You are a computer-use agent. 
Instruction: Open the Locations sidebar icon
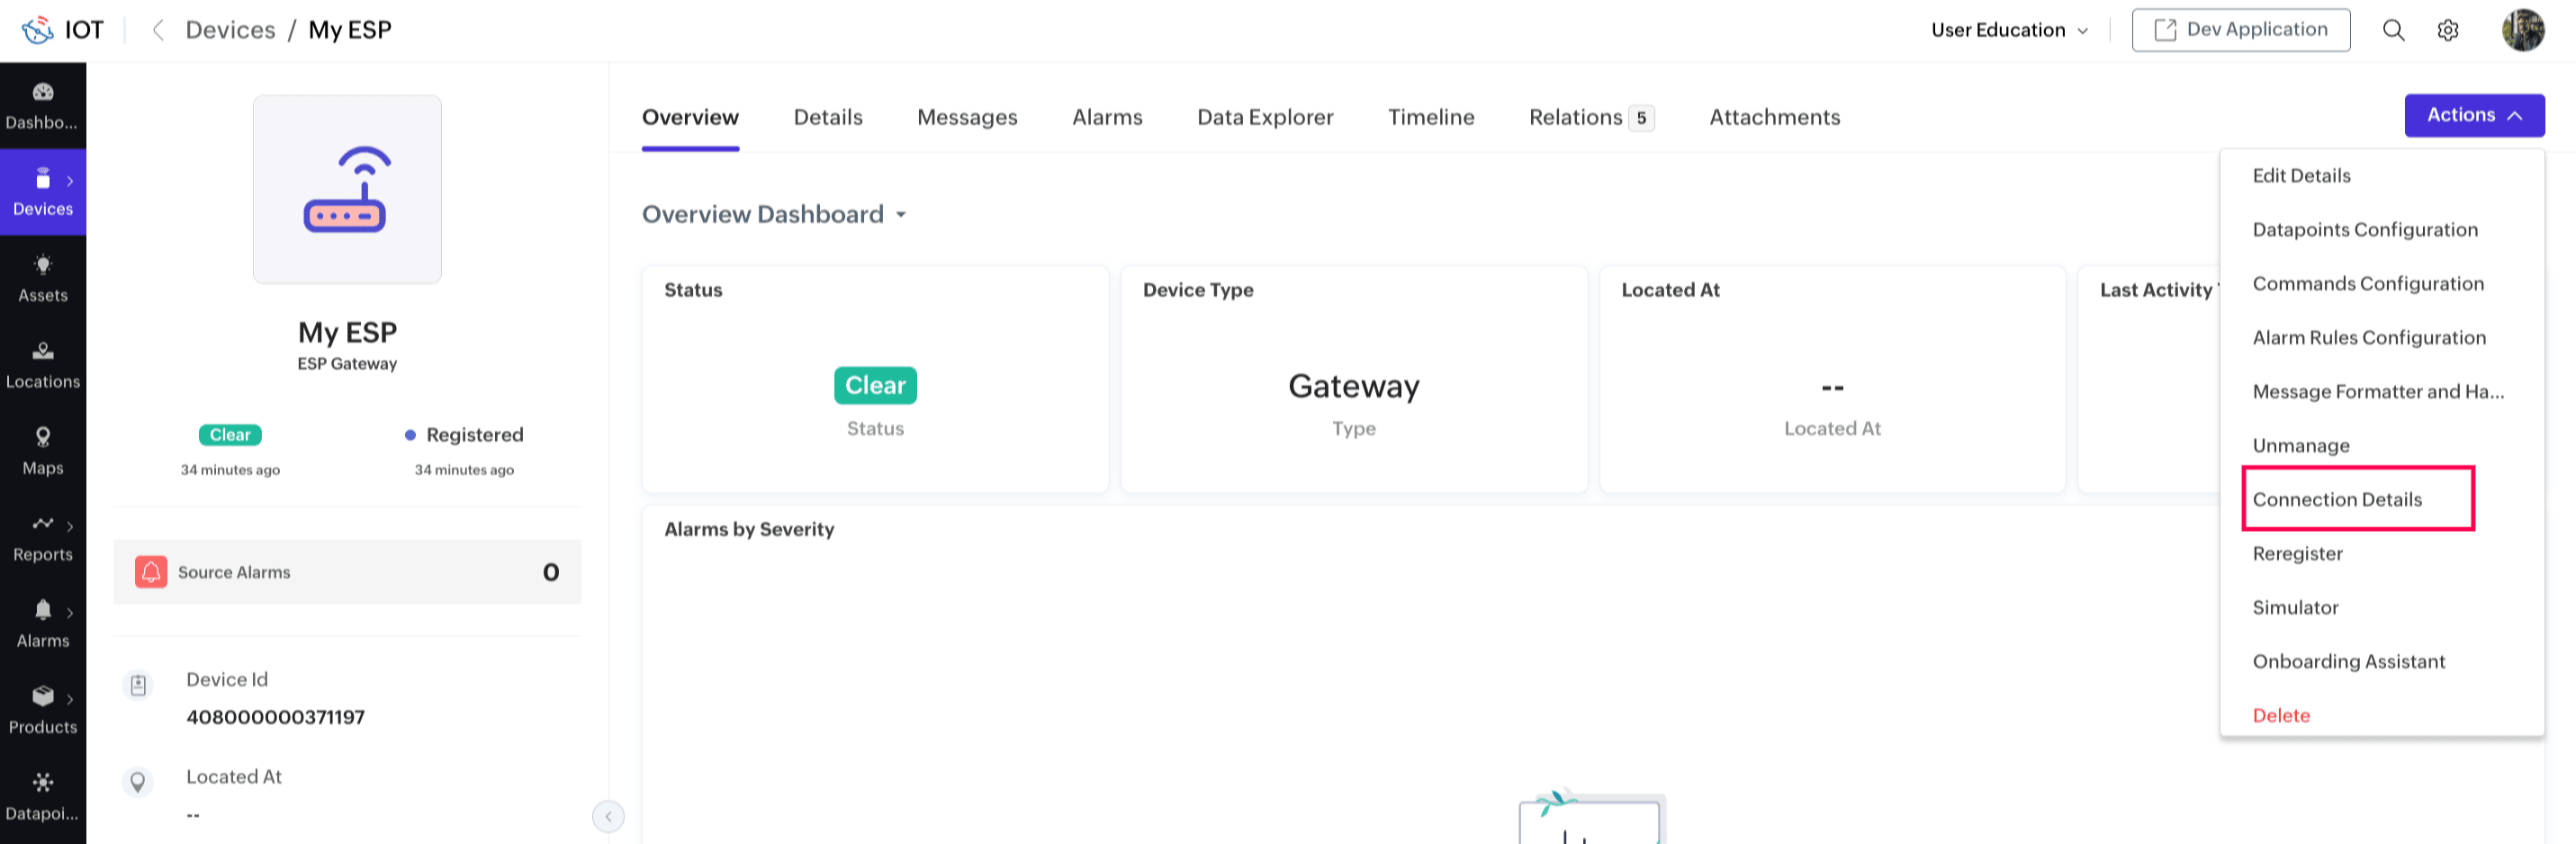43,351
